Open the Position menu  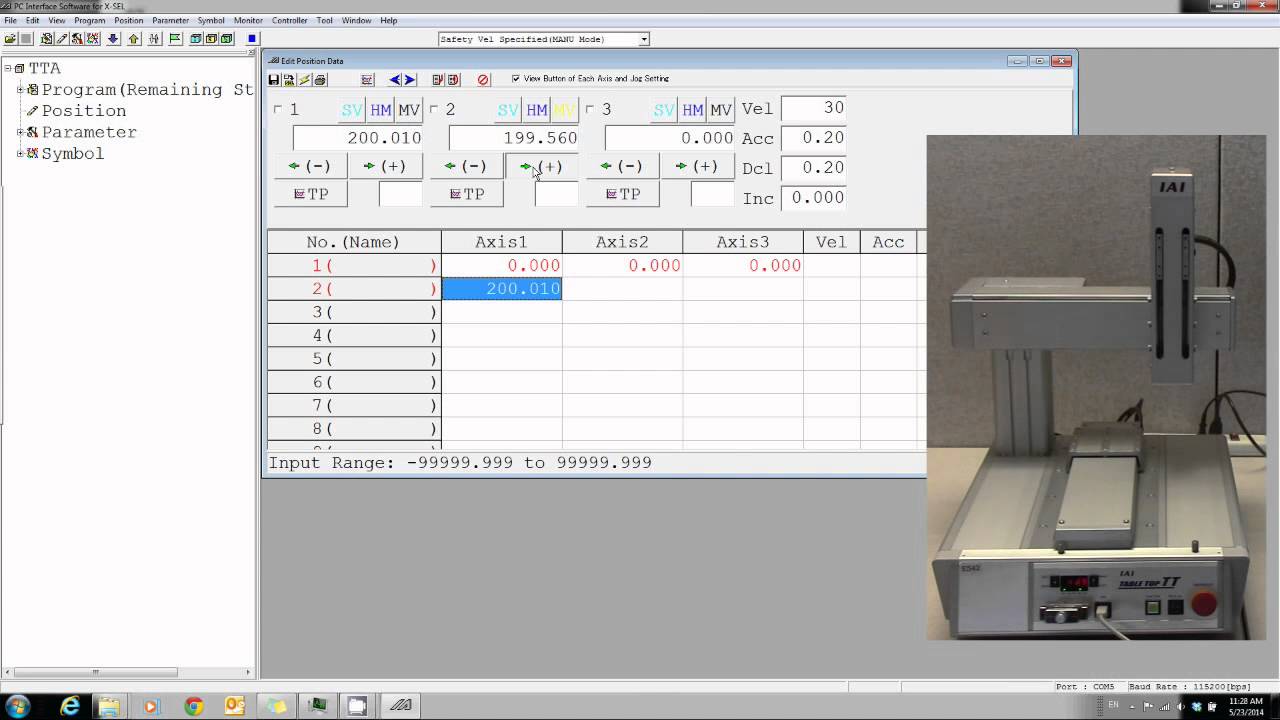pyautogui.click(x=129, y=20)
